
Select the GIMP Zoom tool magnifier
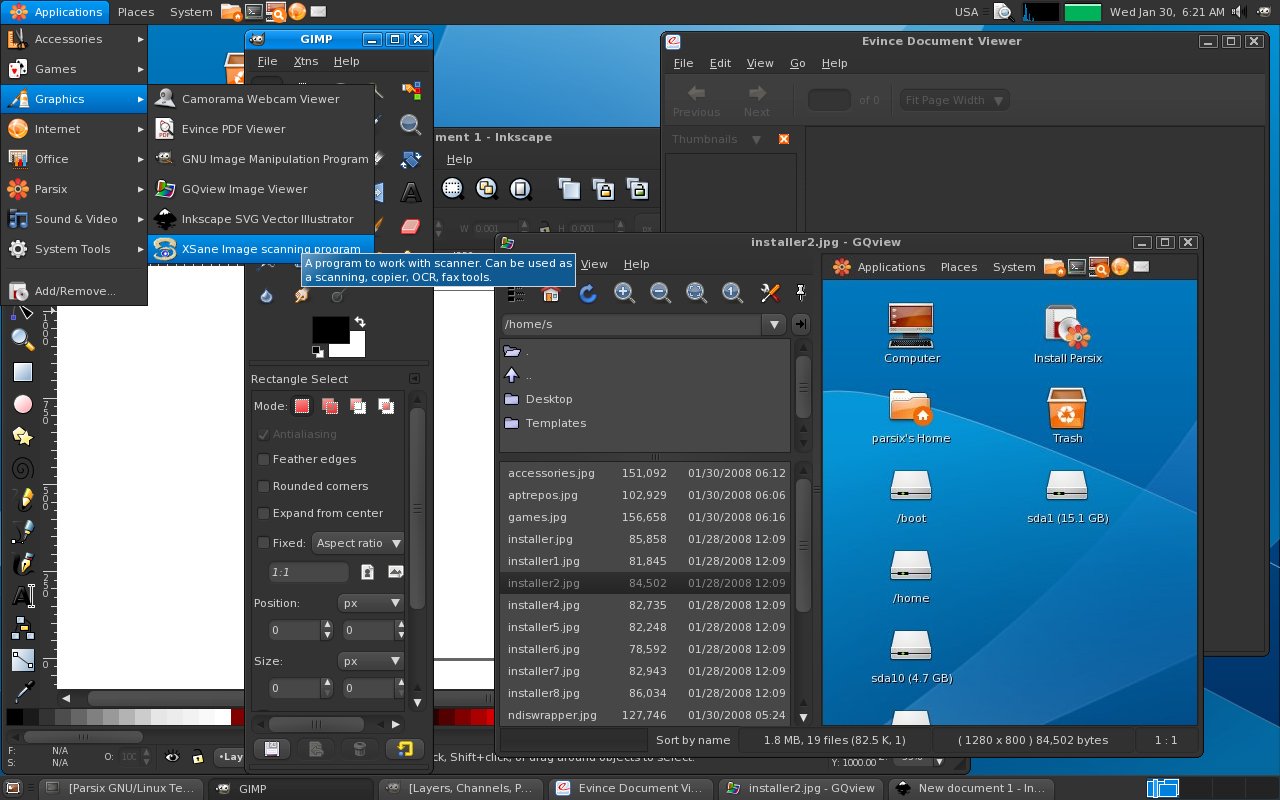410,124
